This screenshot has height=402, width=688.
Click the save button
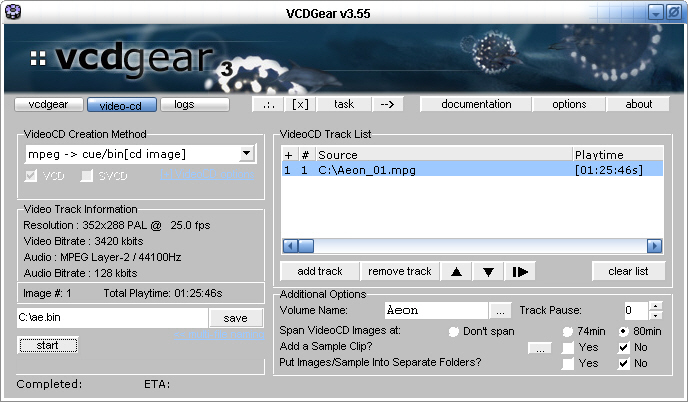[x=236, y=318]
